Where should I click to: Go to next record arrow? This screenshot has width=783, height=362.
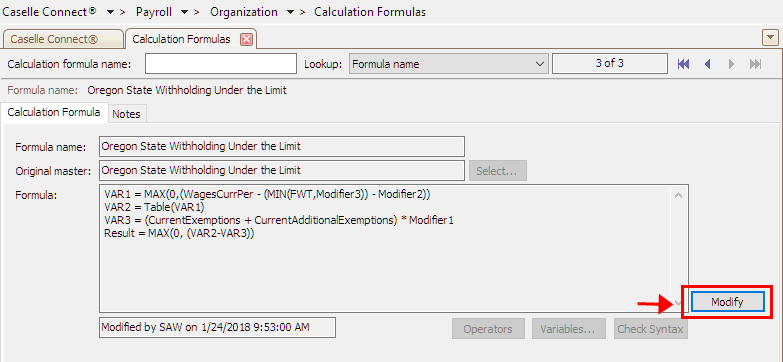pos(732,64)
